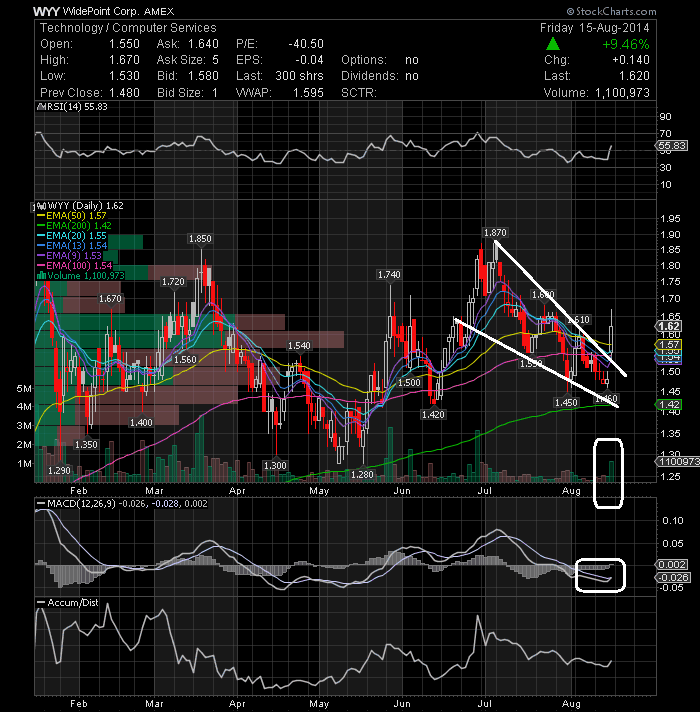Click the 0.002 MACD histogram tag on axis
This screenshot has width=700, height=712.
[672, 564]
